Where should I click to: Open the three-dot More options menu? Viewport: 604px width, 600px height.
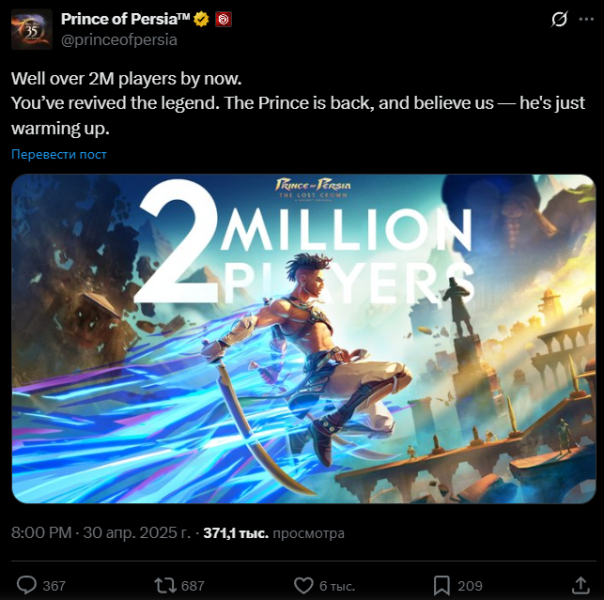[x=586, y=20]
